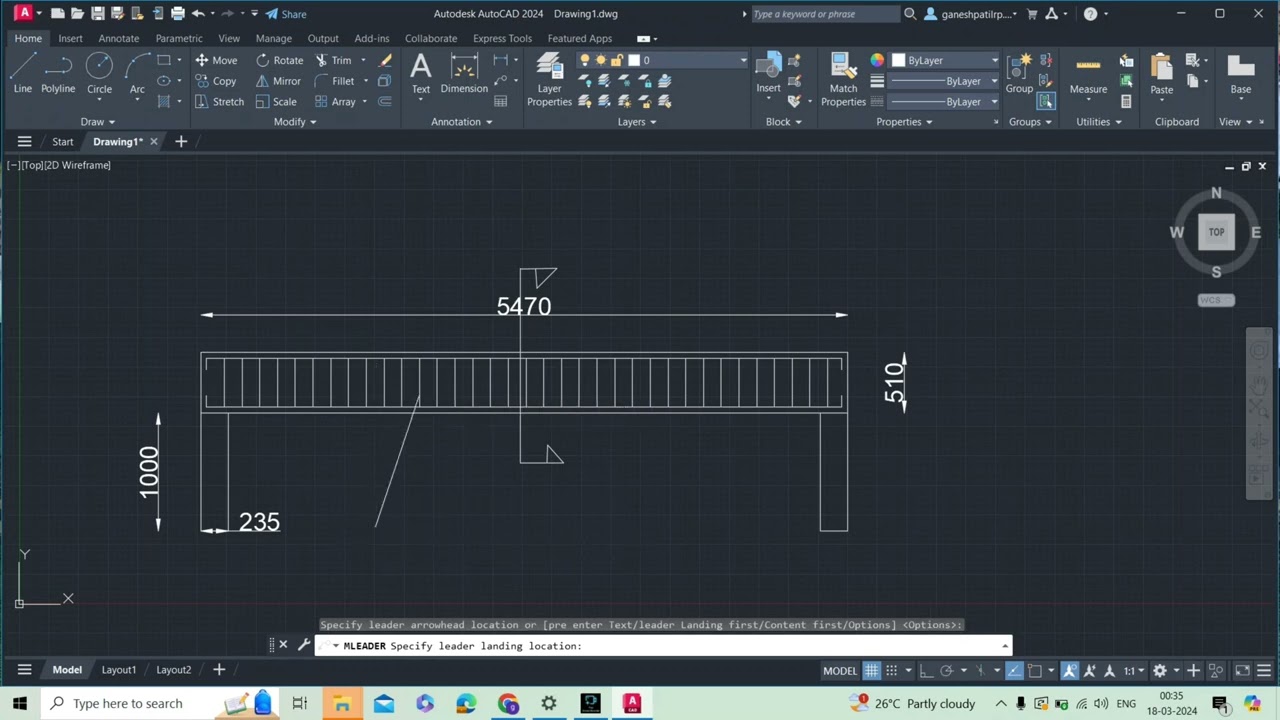The image size is (1280, 720).
Task: Open the Insert ribbon tab
Action: pyautogui.click(x=70, y=38)
